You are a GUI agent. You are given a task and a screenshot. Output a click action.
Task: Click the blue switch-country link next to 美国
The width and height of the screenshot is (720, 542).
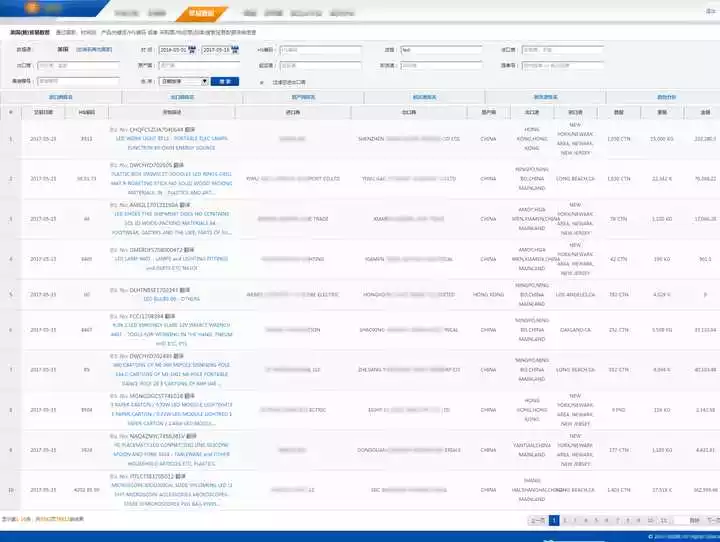click(x=94, y=49)
